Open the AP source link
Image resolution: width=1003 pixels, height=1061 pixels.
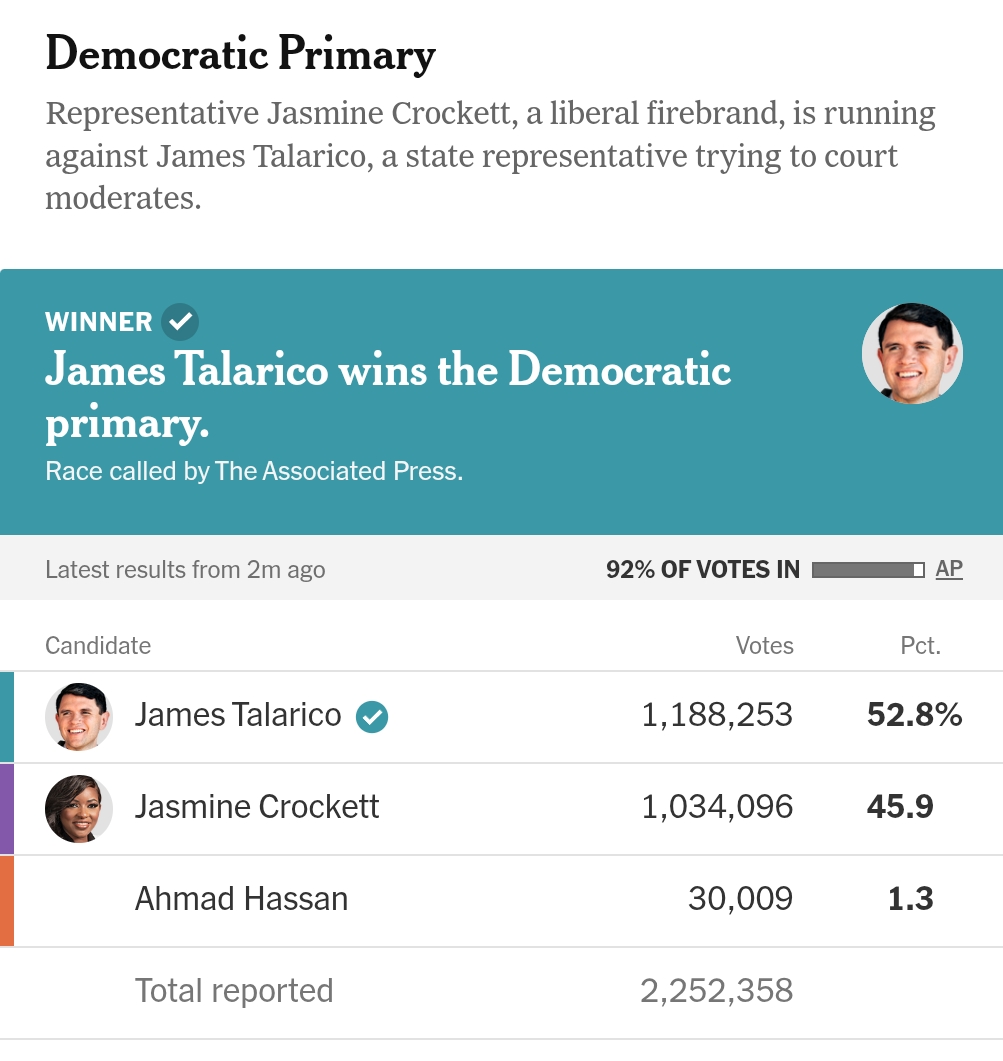coord(949,569)
